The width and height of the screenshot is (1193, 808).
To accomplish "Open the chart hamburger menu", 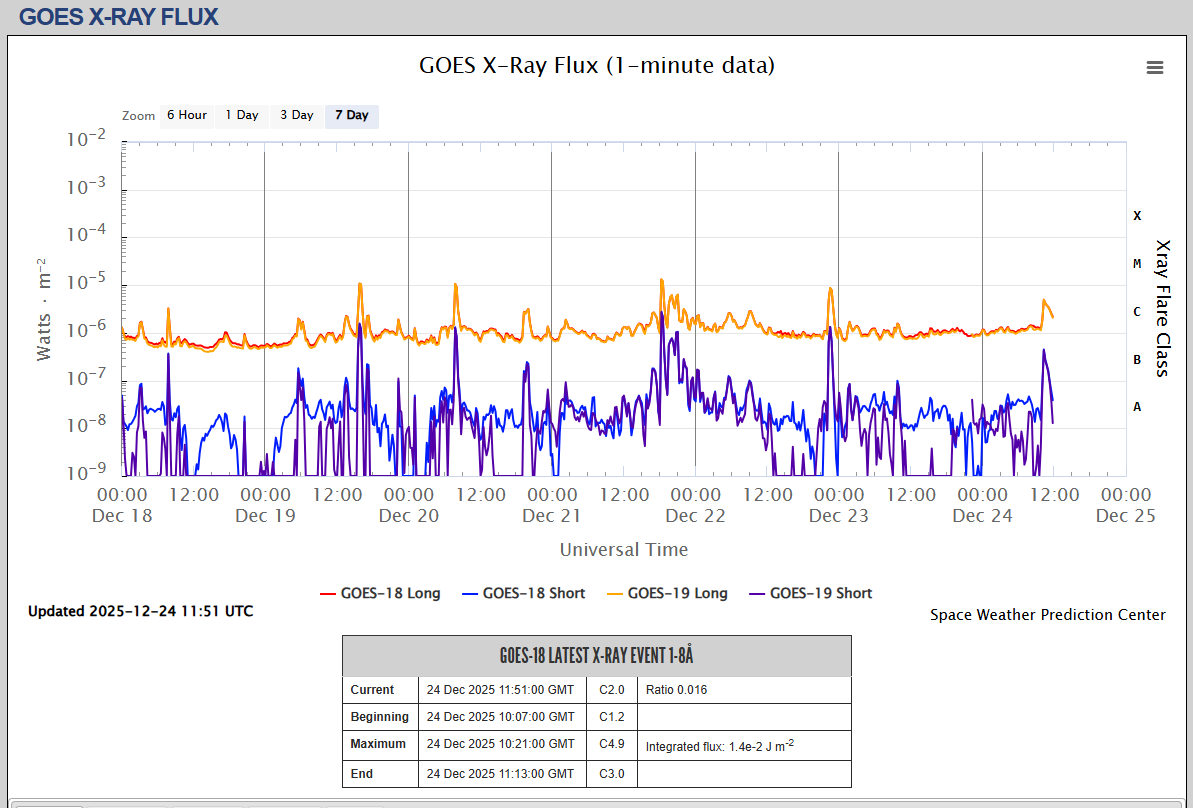I will pos(1154,67).
